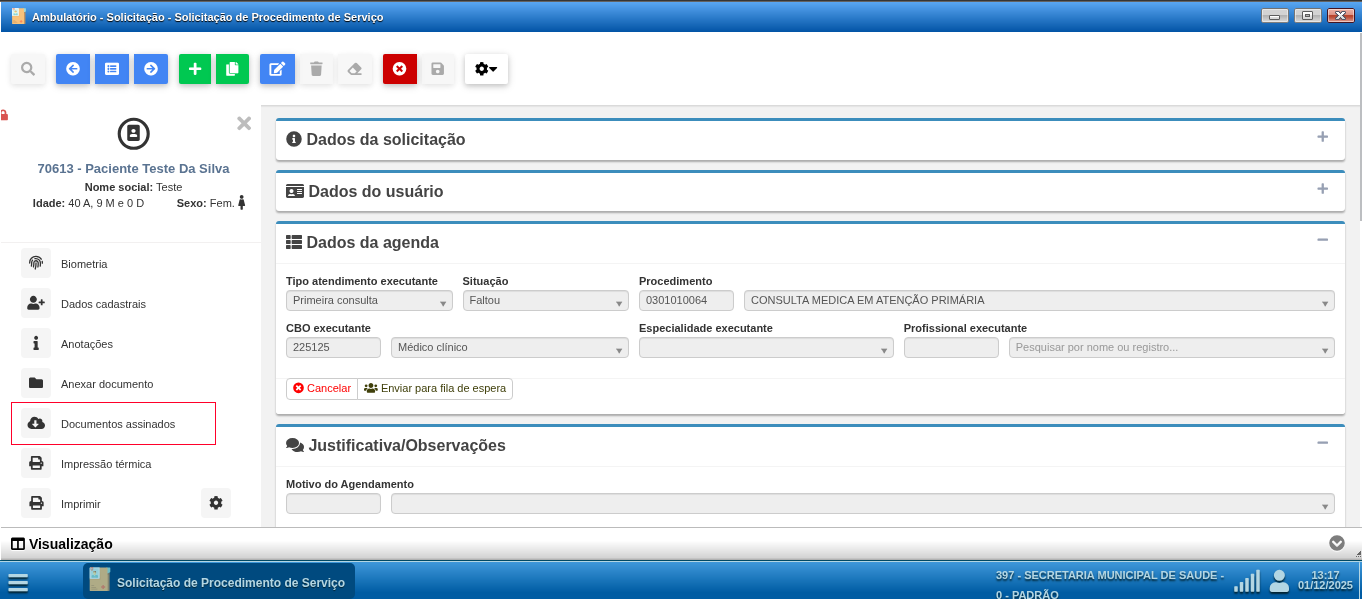Open the Situação dropdown showing Faltou
This screenshot has width=1362, height=599.
545,300
